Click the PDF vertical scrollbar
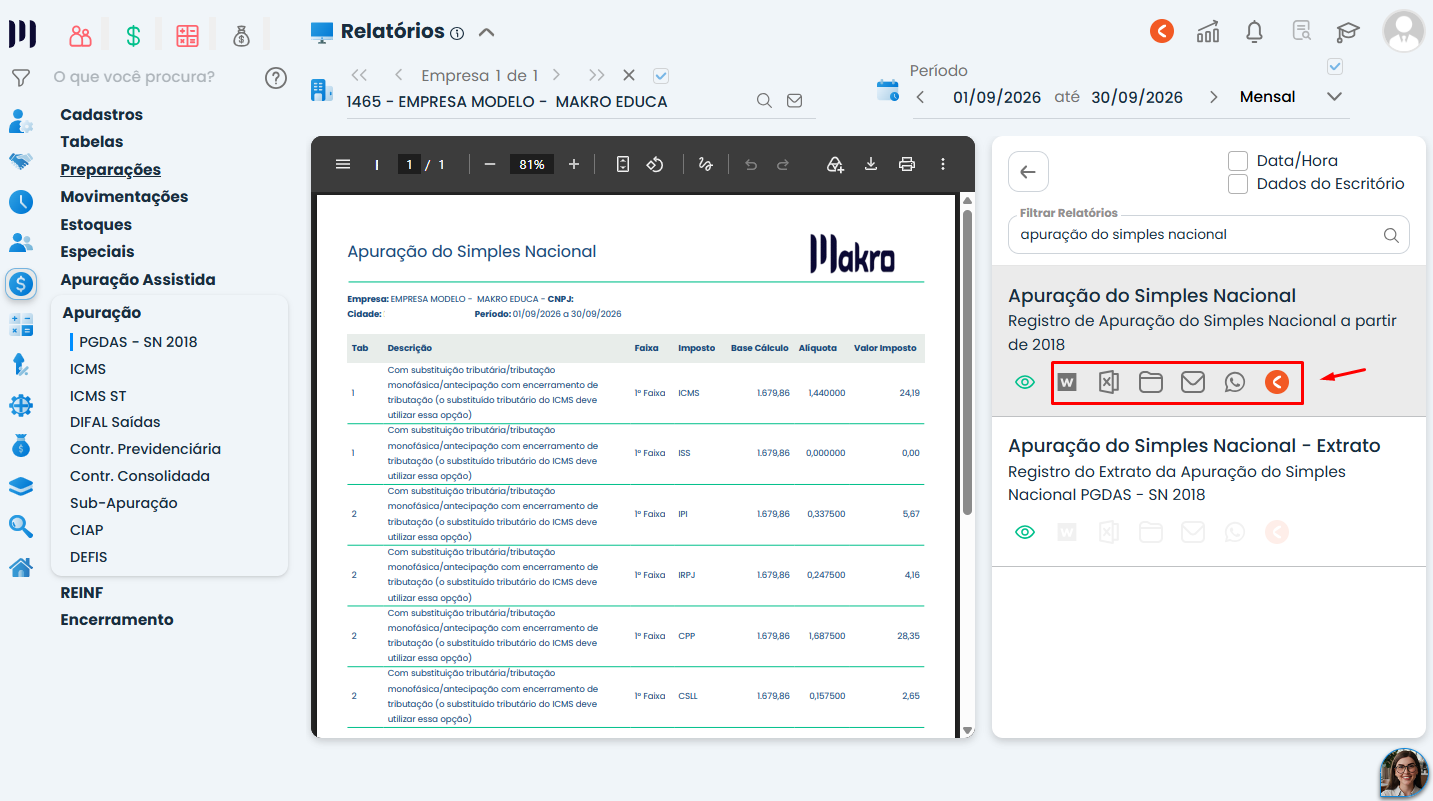This screenshot has height=801, width=1433. [967, 362]
